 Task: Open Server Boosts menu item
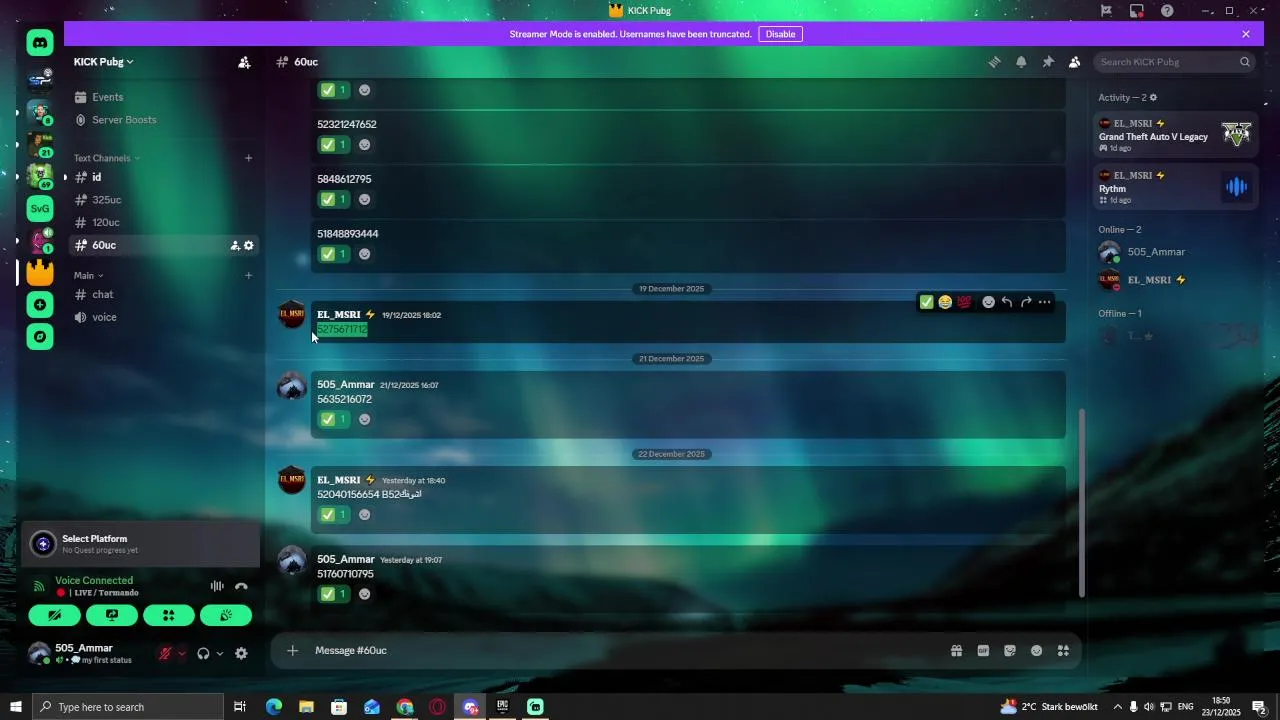[x=165, y=120]
